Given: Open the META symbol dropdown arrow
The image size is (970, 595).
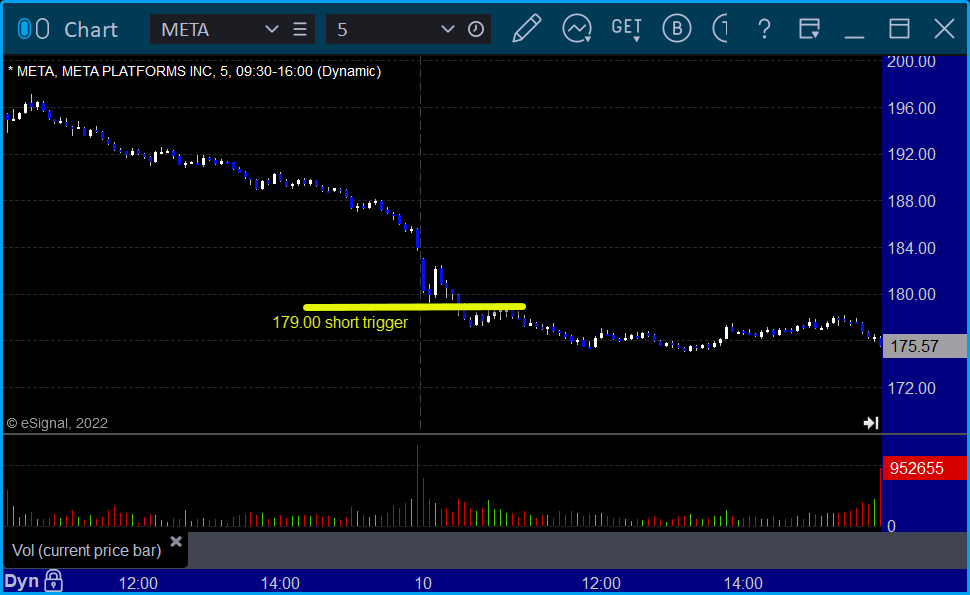Looking at the screenshot, I should (271, 29).
